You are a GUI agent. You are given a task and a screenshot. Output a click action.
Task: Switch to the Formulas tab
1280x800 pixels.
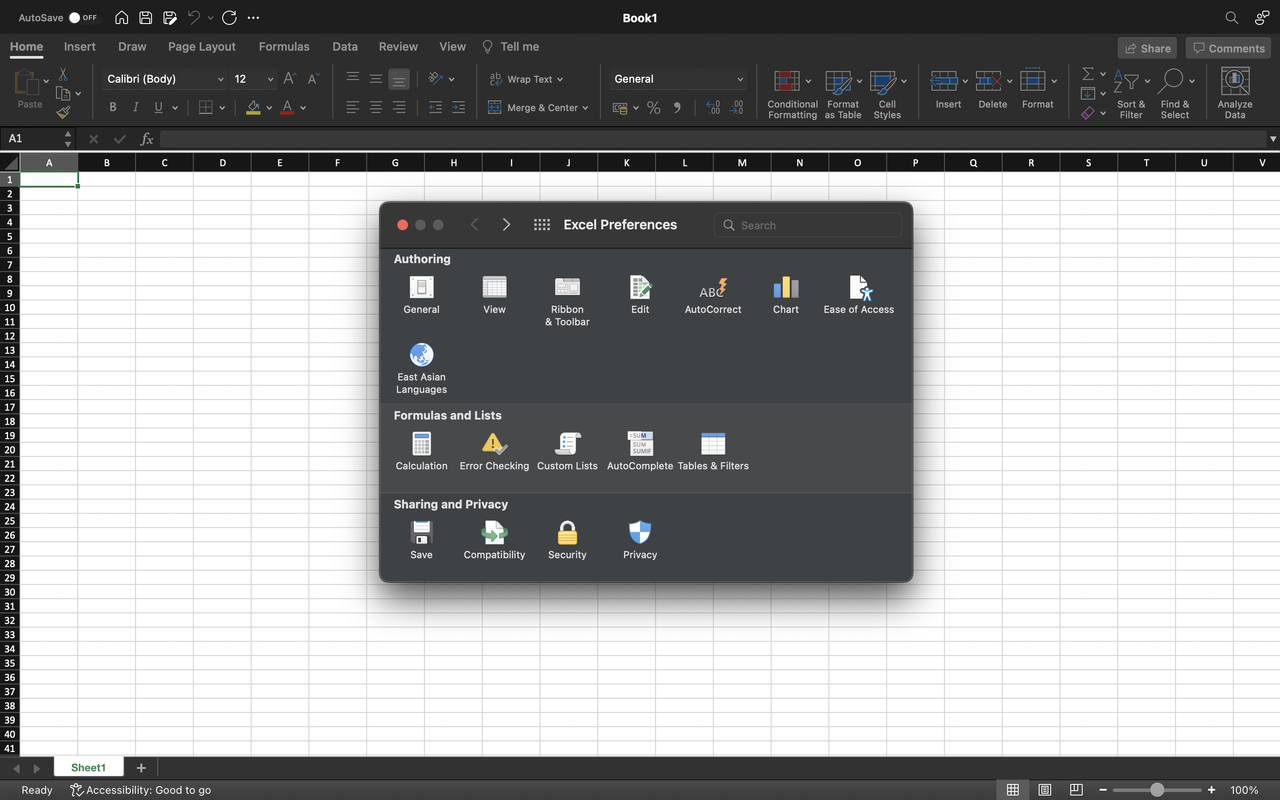point(284,46)
